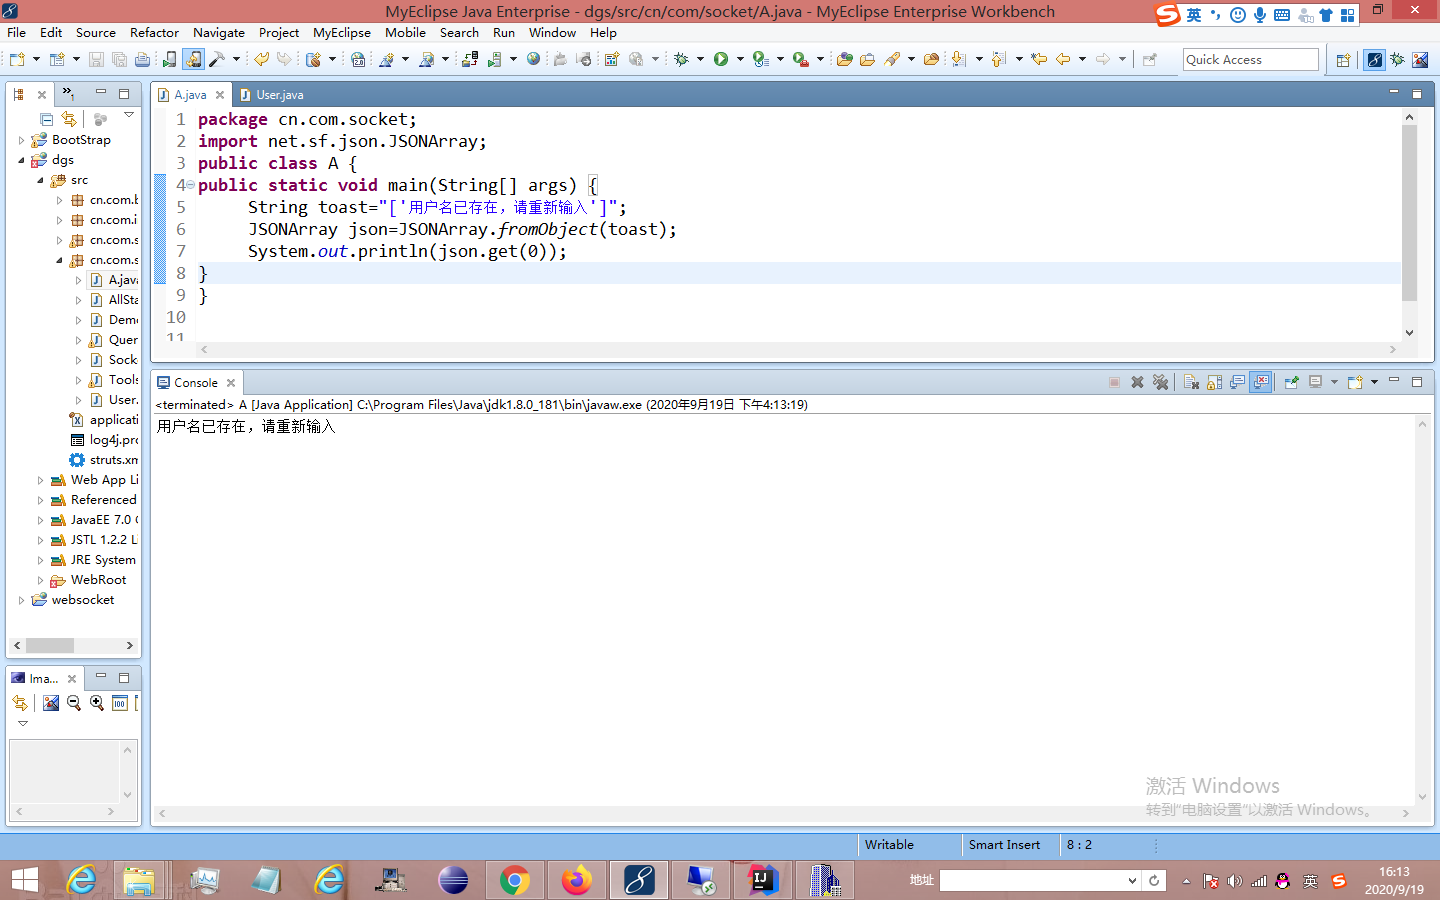Image resolution: width=1440 pixels, height=900 pixels.
Task: Open the File menu
Action: [x=17, y=33]
